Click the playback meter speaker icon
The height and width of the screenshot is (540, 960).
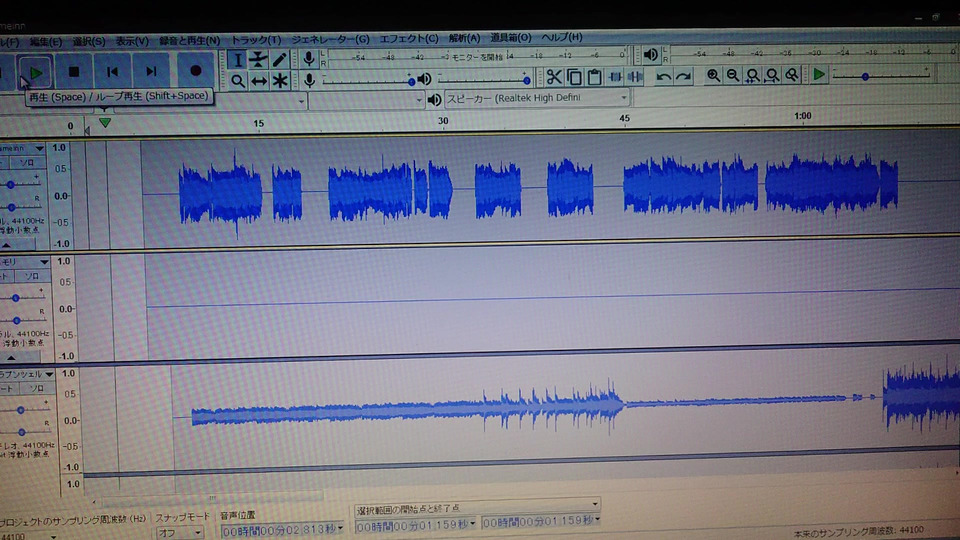(650, 55)
